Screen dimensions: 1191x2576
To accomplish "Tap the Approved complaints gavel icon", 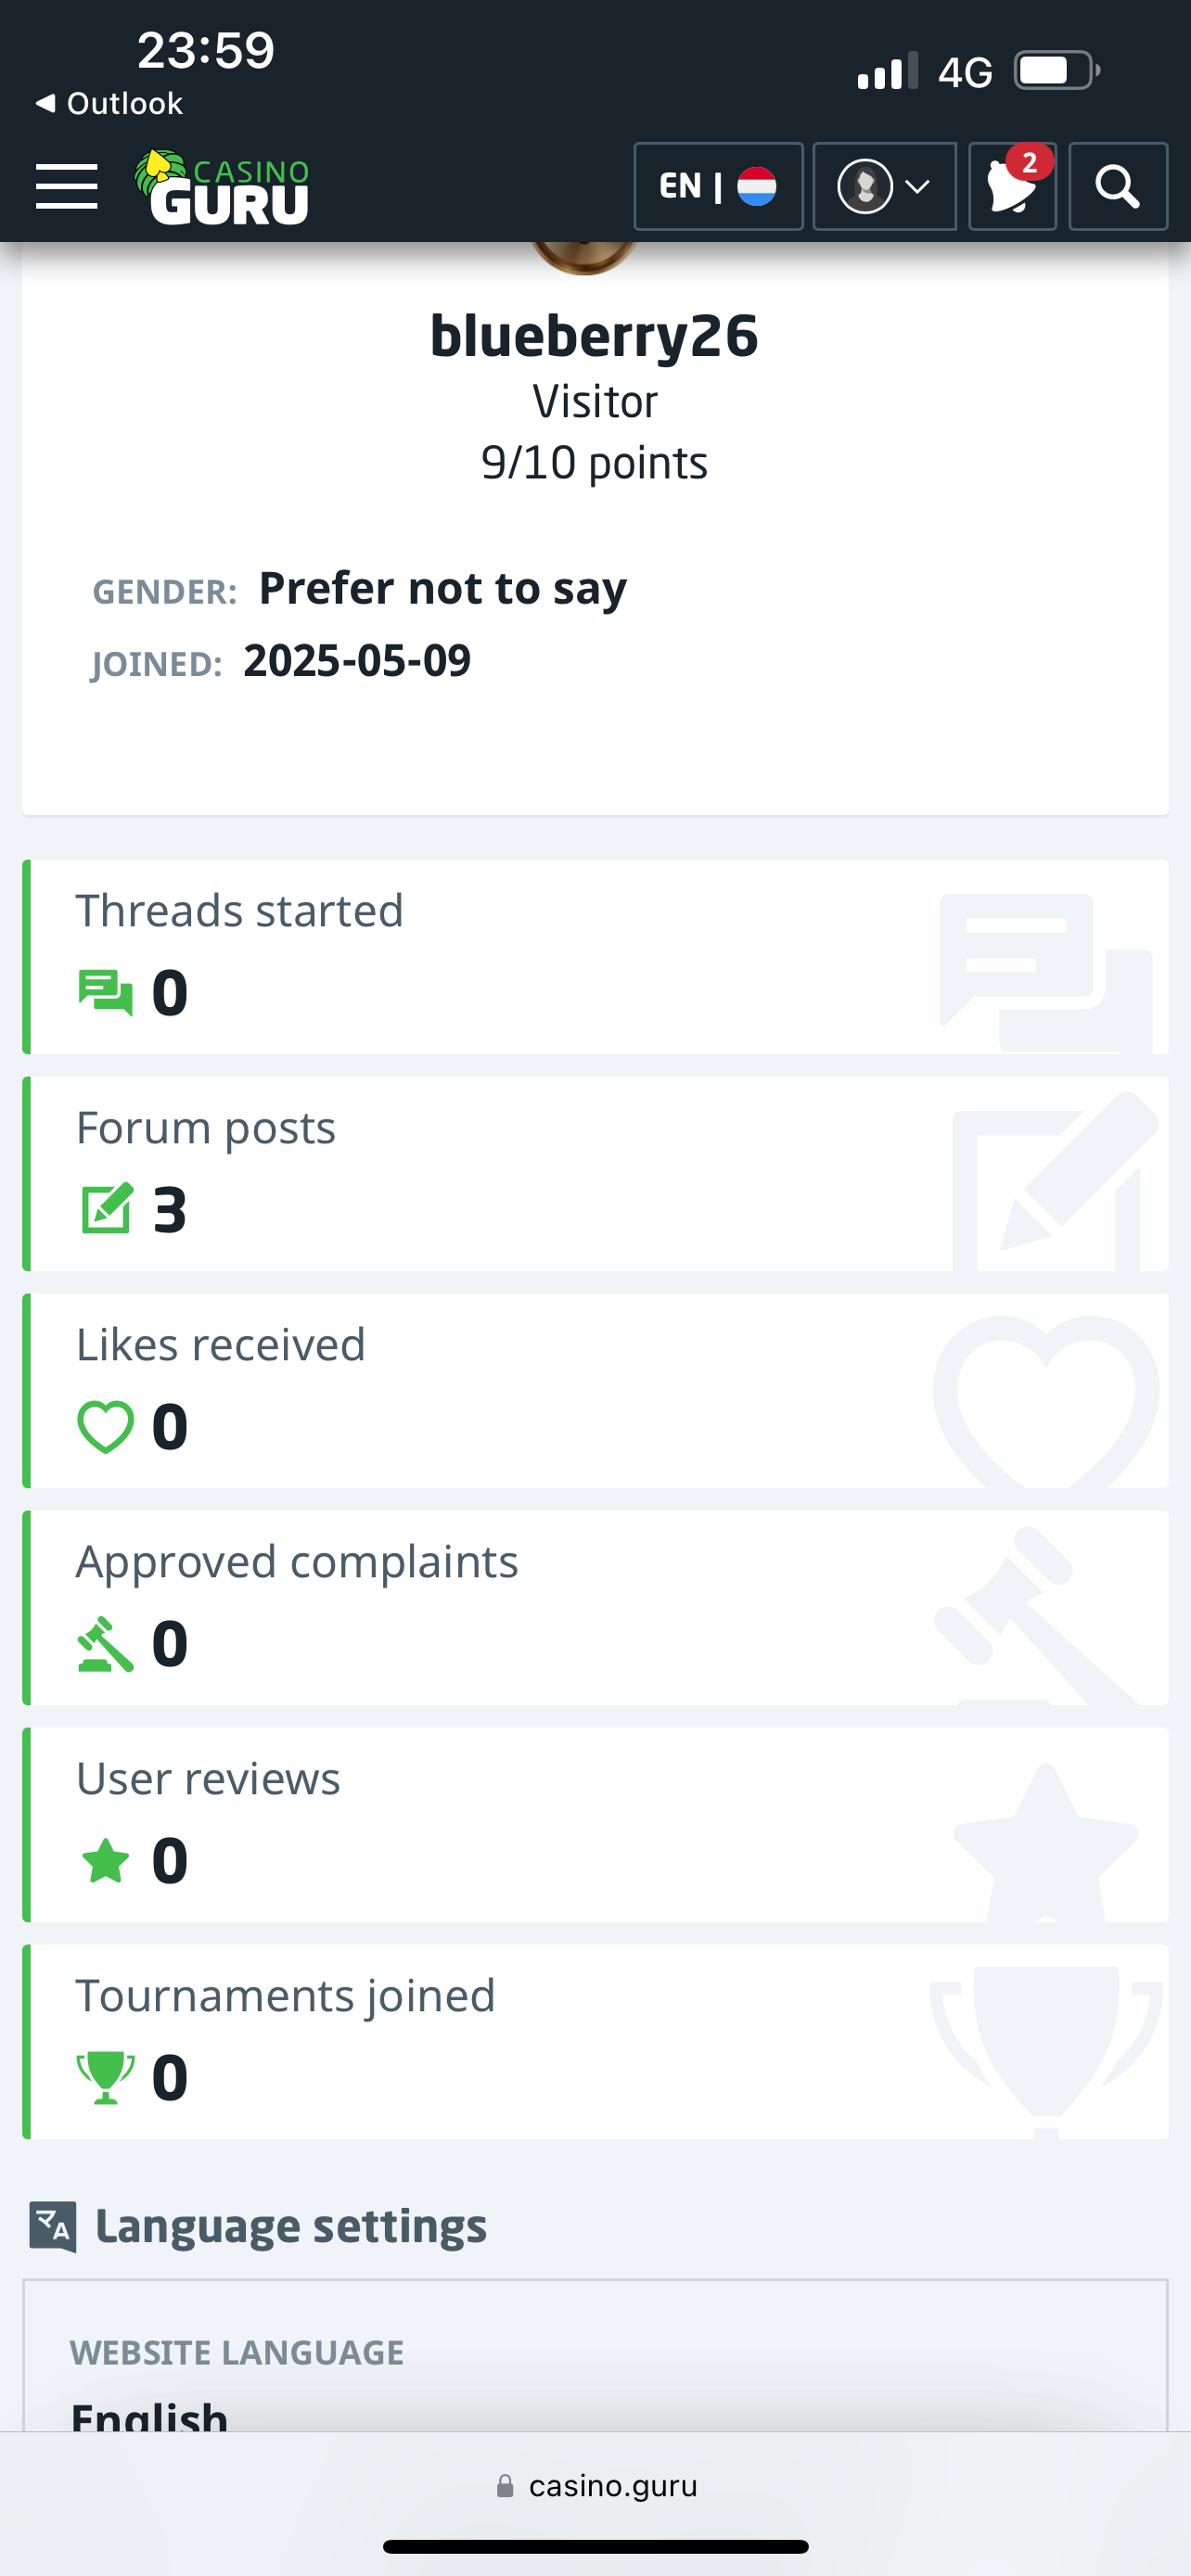I will [x=105, y=1644].
